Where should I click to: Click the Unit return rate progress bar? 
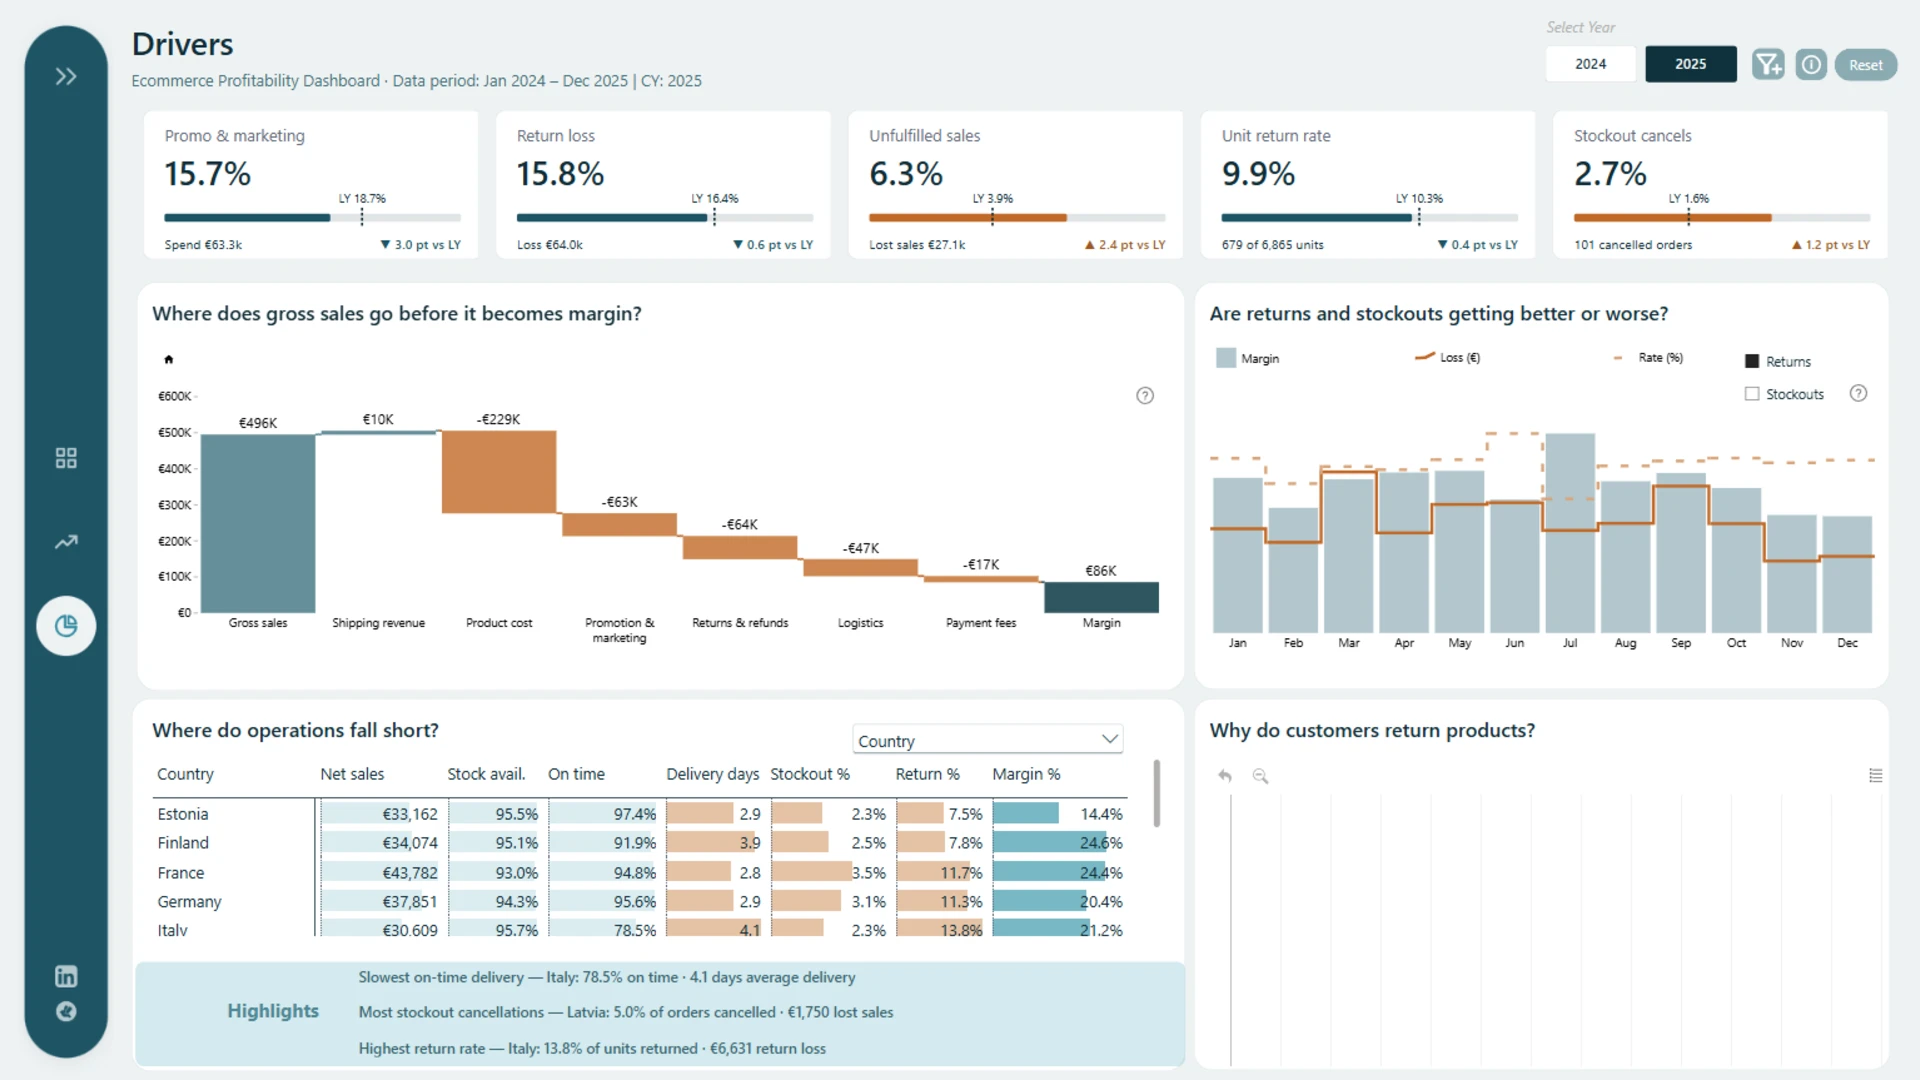coord(1370,218)
